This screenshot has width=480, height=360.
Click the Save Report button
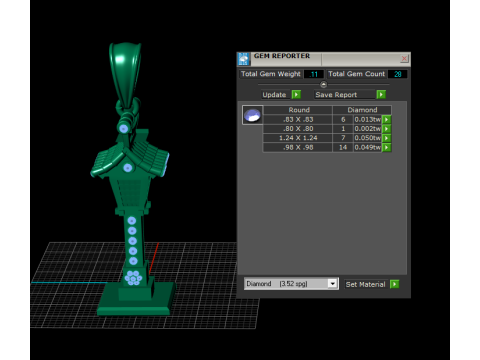[345, 95]
